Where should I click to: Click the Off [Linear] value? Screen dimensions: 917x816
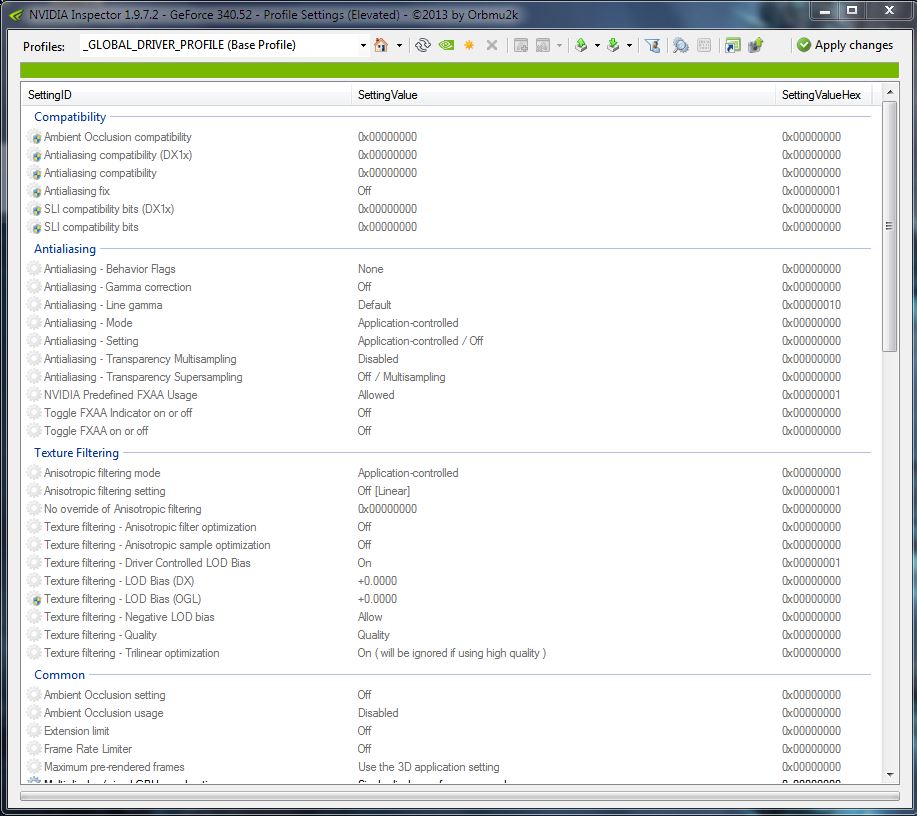(384, 491)
